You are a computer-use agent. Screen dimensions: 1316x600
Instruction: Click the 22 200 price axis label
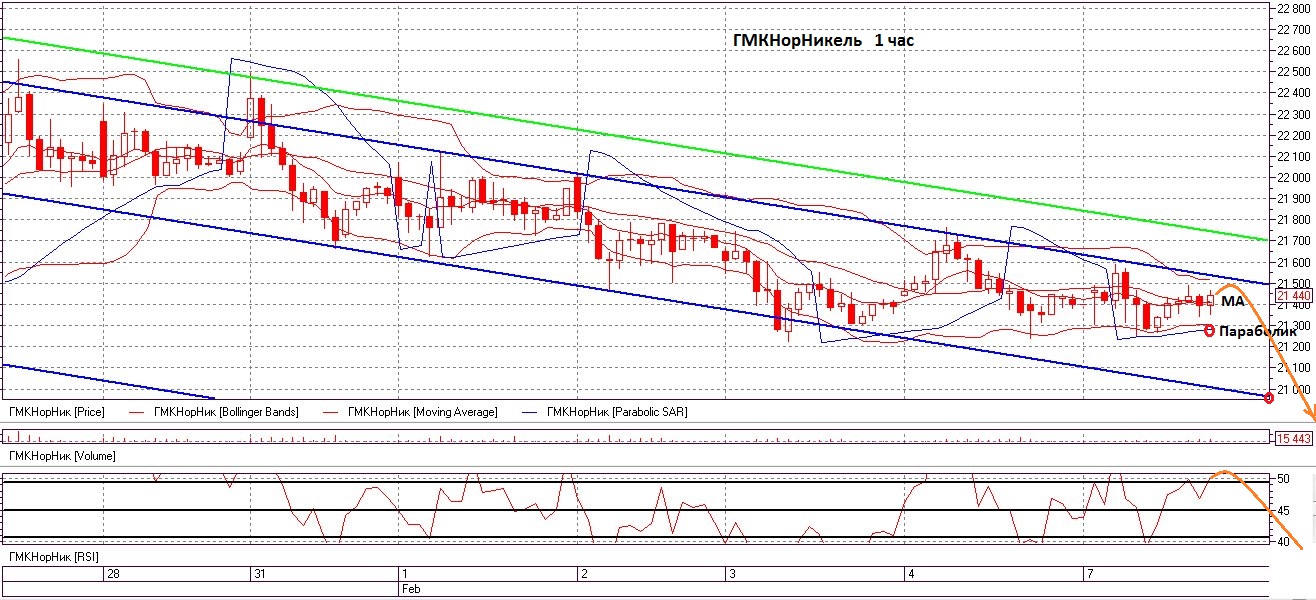coord(1294,135)
